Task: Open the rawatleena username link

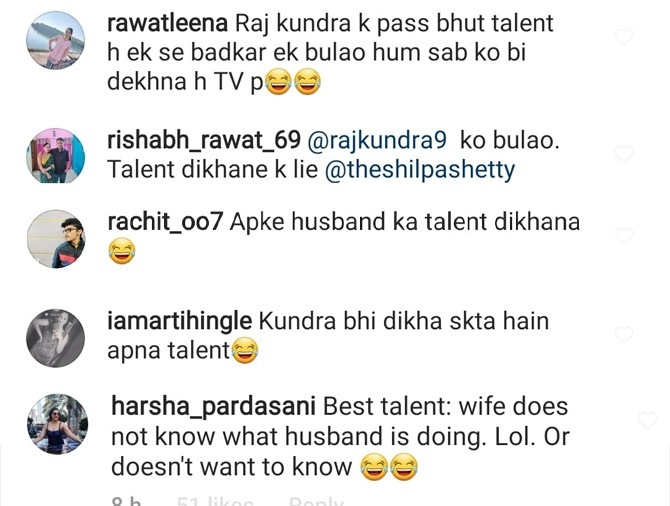Action: 168,23
